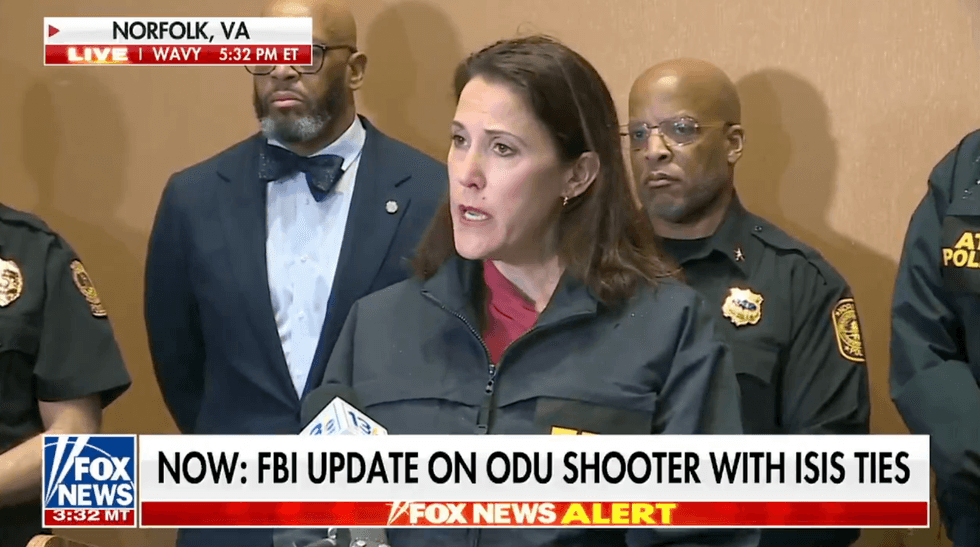Click the yellow lettering on the speaker's jacket
The image size is (980, 547).
pyautogui.click(x=569, y=430)
